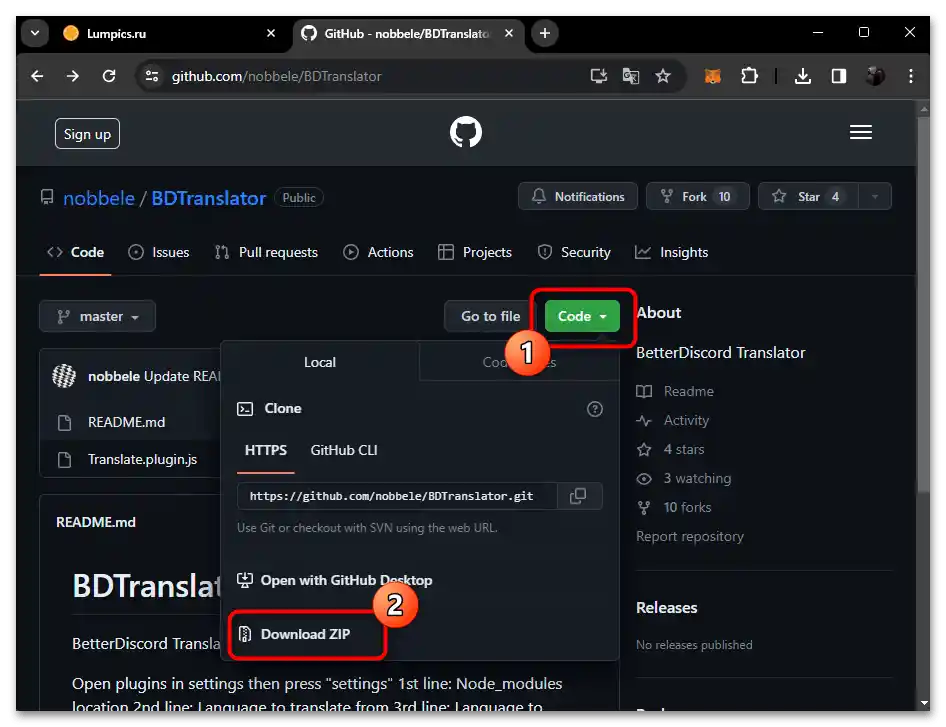Fork the repository

click(697, 197)
